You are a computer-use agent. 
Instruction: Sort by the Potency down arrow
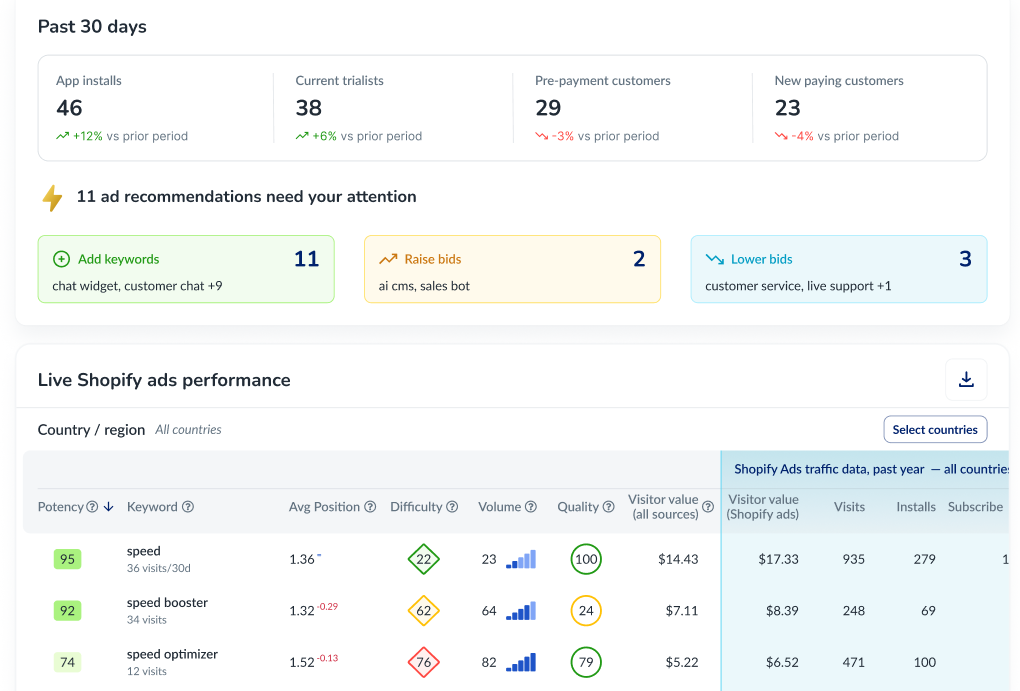point(109,507)
